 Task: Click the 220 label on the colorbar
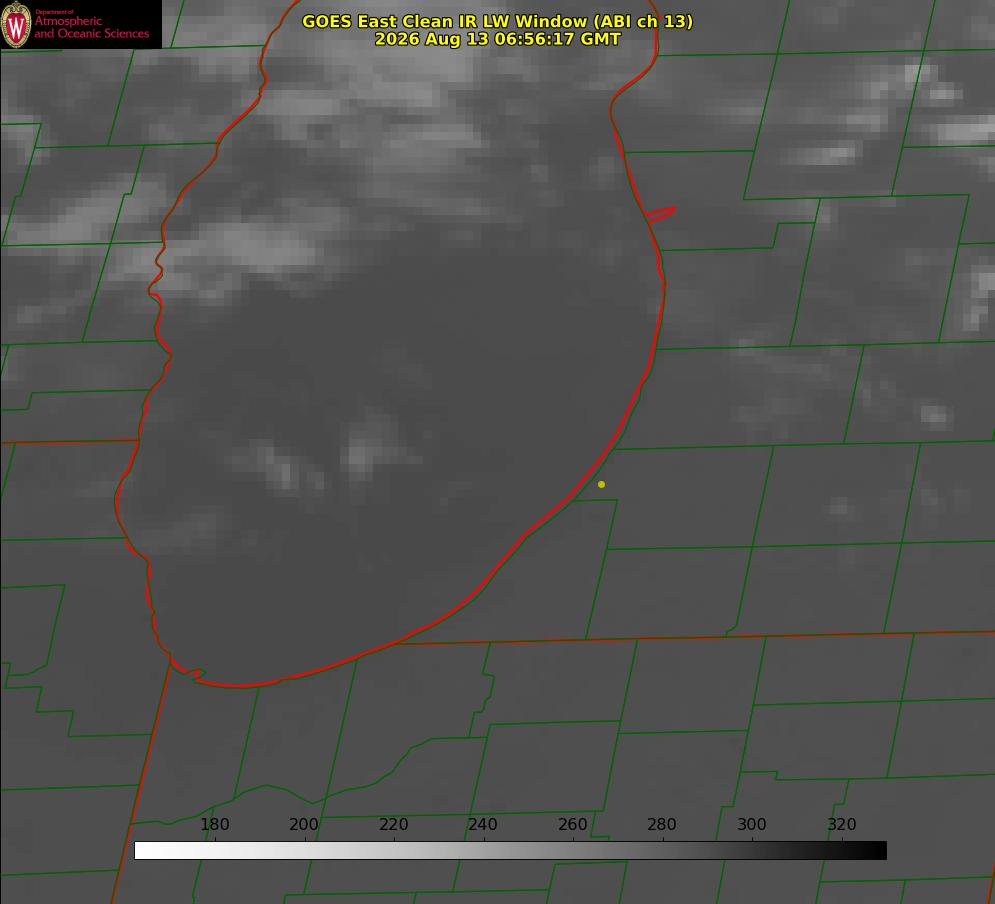[393, 824]
